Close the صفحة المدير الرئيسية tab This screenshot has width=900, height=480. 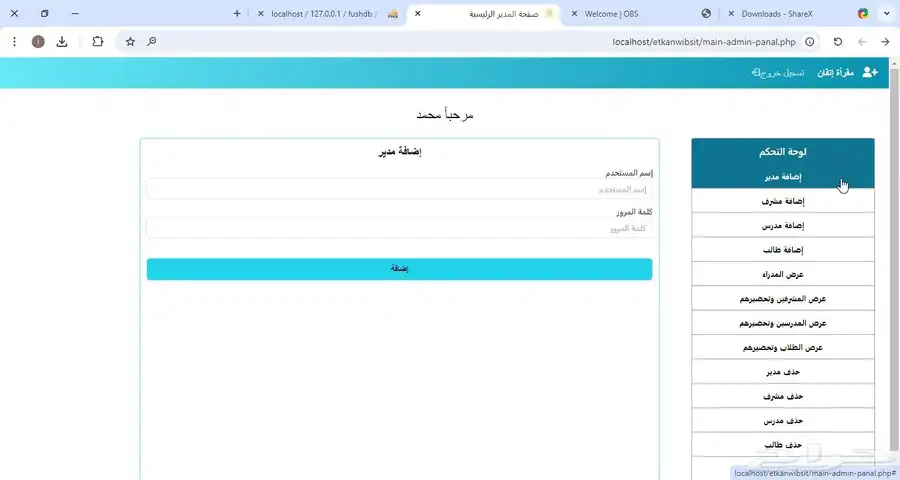point(418,14)
